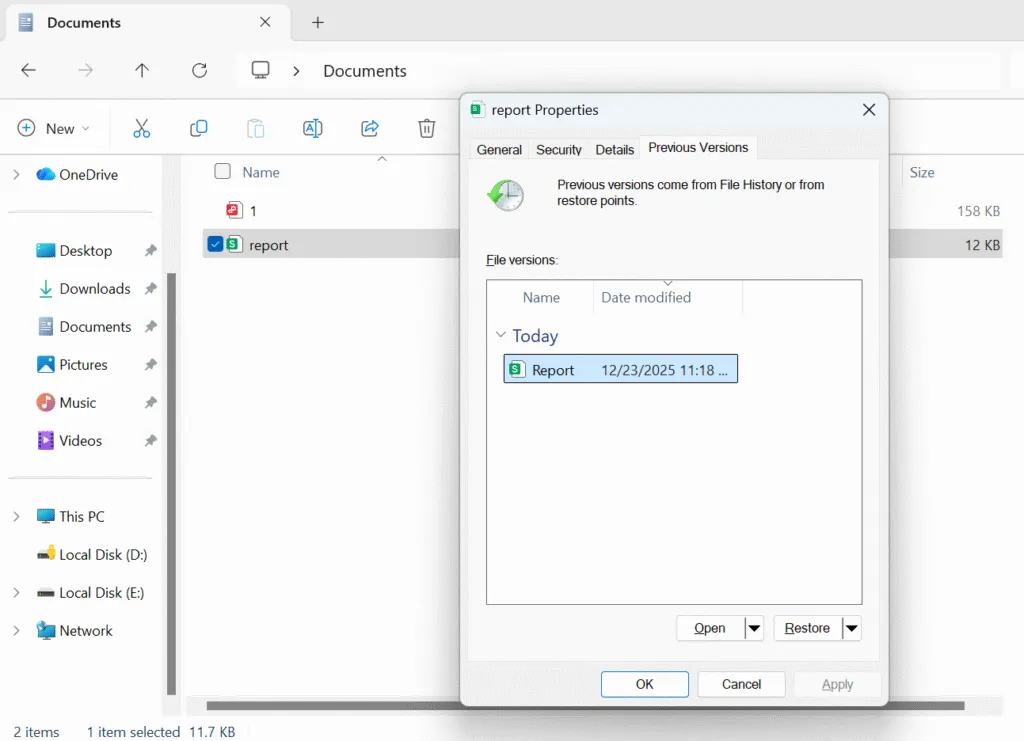
Task: Select the Report version from 12/23/2025
Action: tap(620, 370)
